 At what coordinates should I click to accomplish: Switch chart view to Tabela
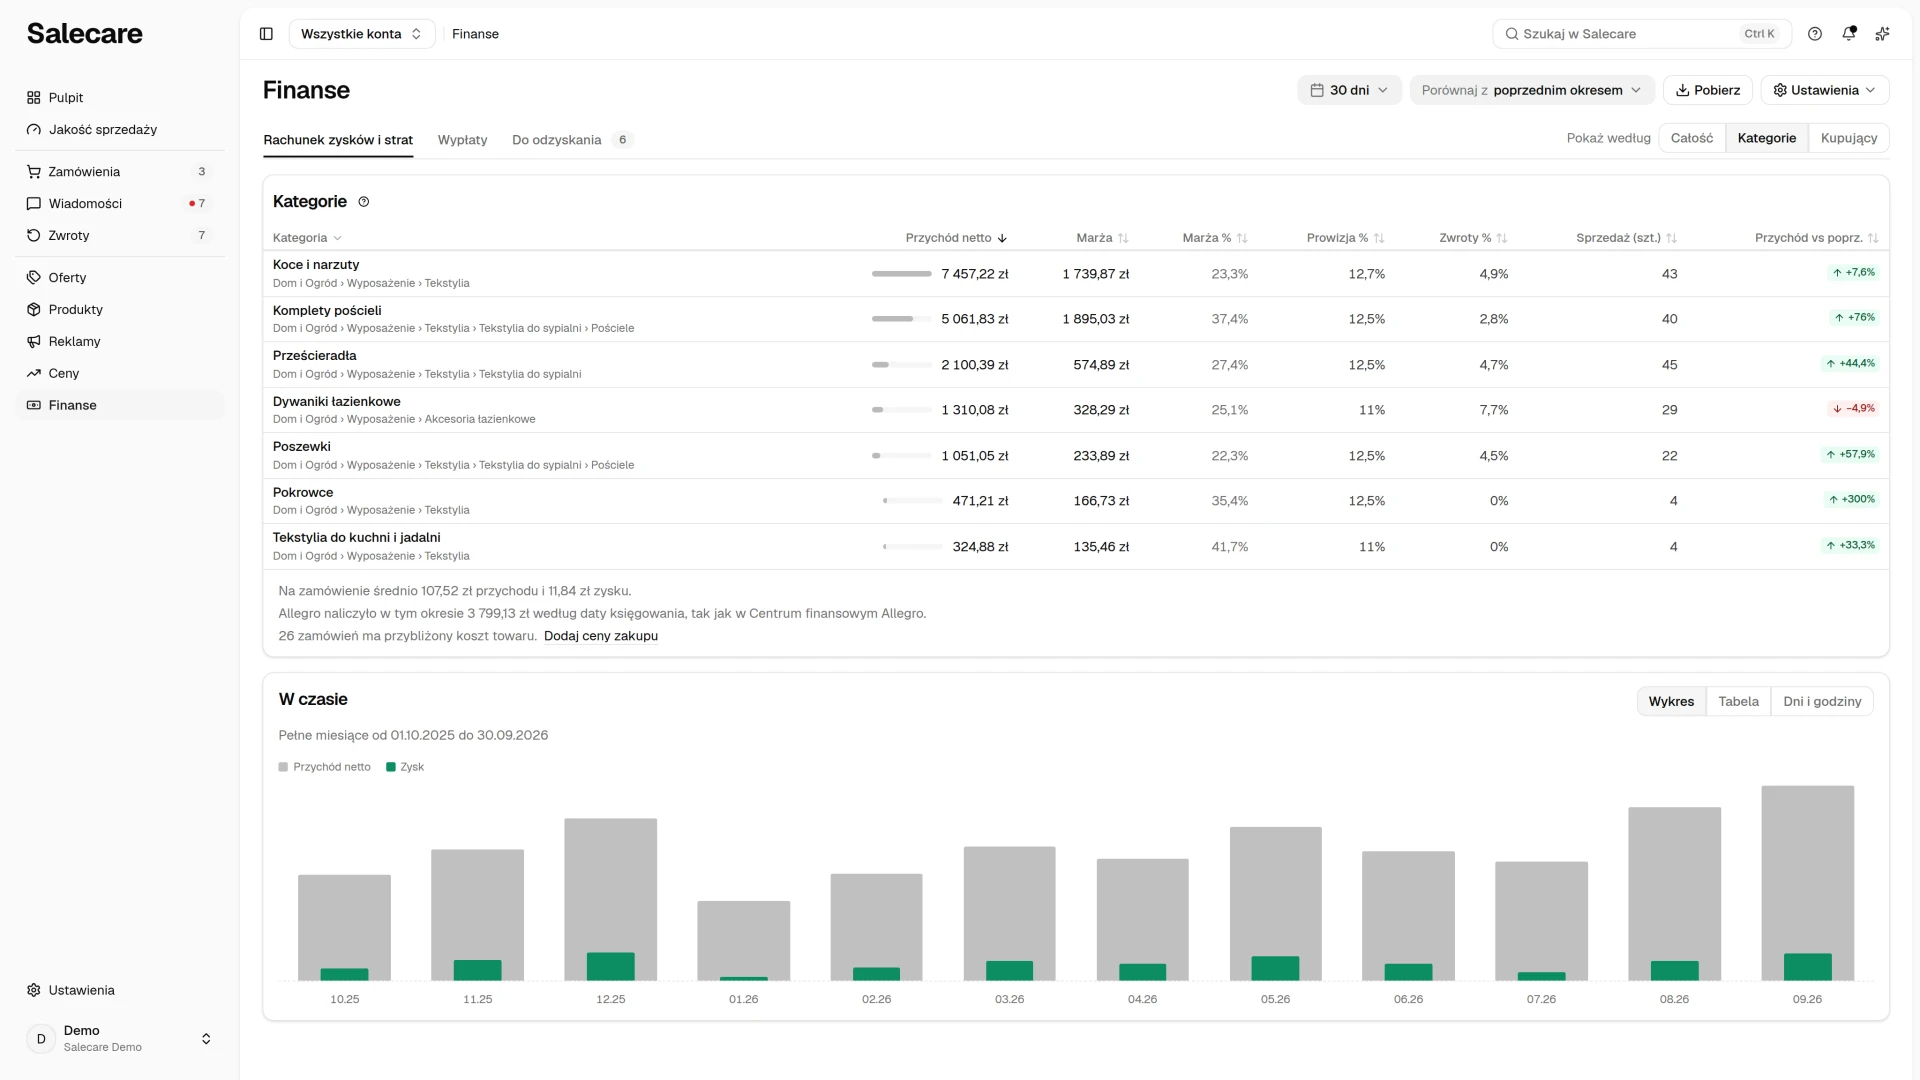pos(1738,702)
